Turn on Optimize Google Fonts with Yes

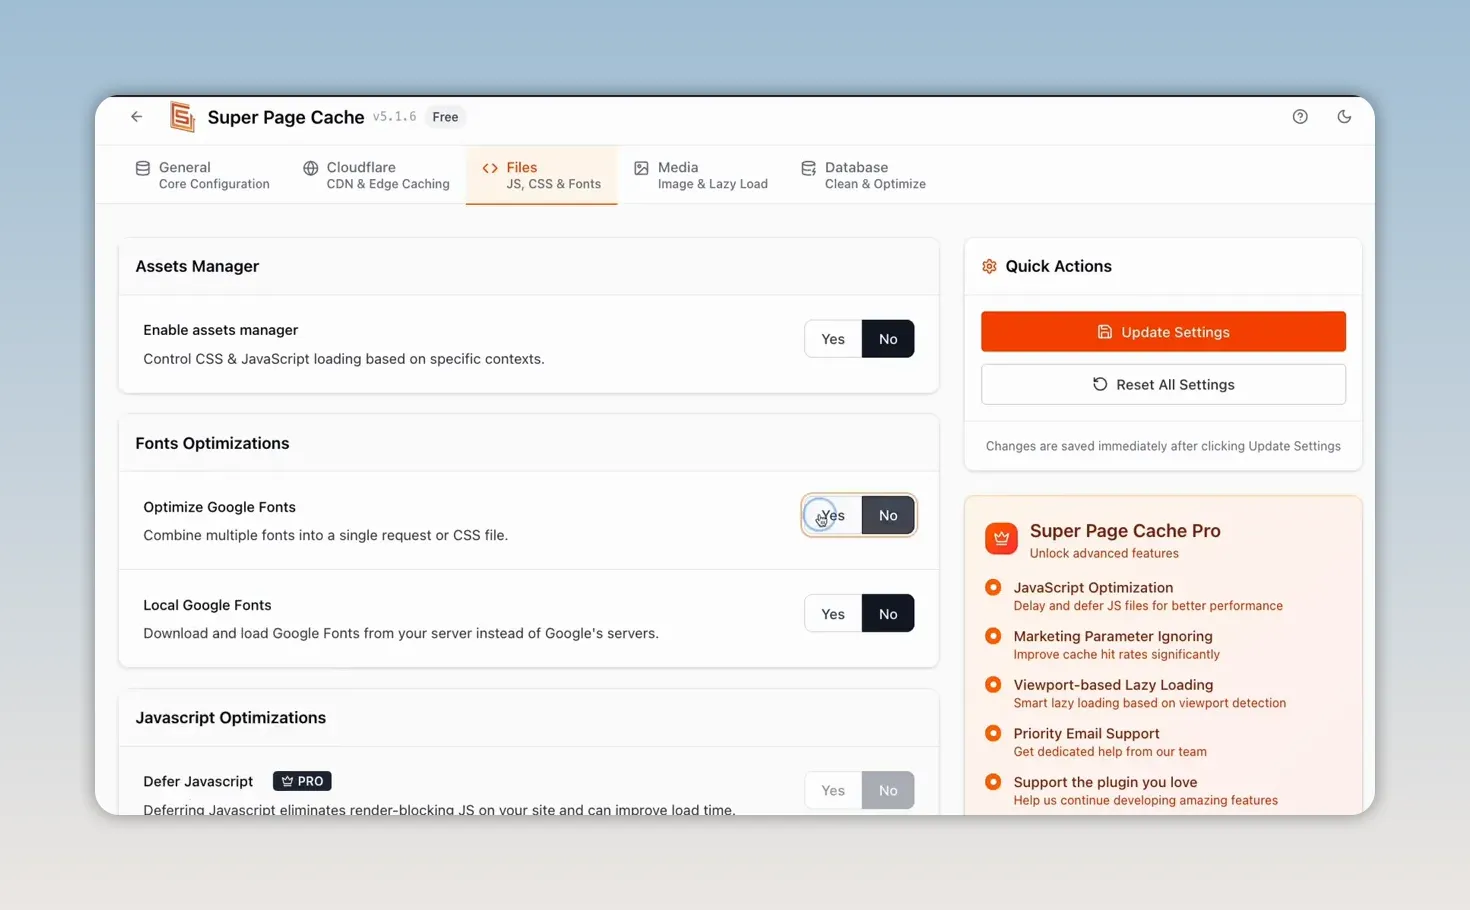click(x=833, y=516)
